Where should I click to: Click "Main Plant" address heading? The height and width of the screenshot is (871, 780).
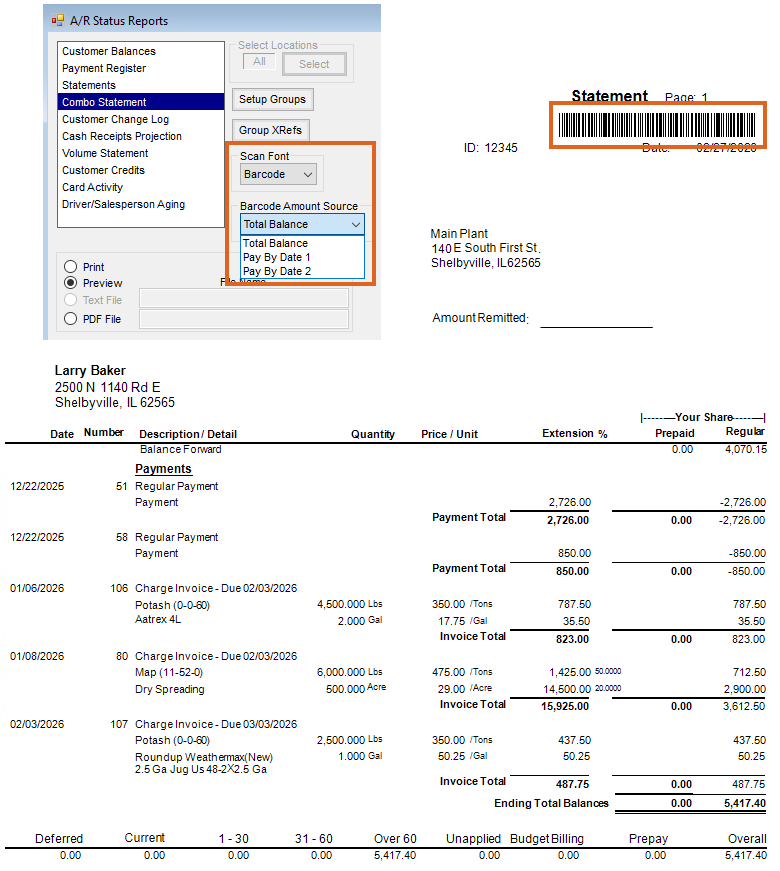tap(459, 234)
